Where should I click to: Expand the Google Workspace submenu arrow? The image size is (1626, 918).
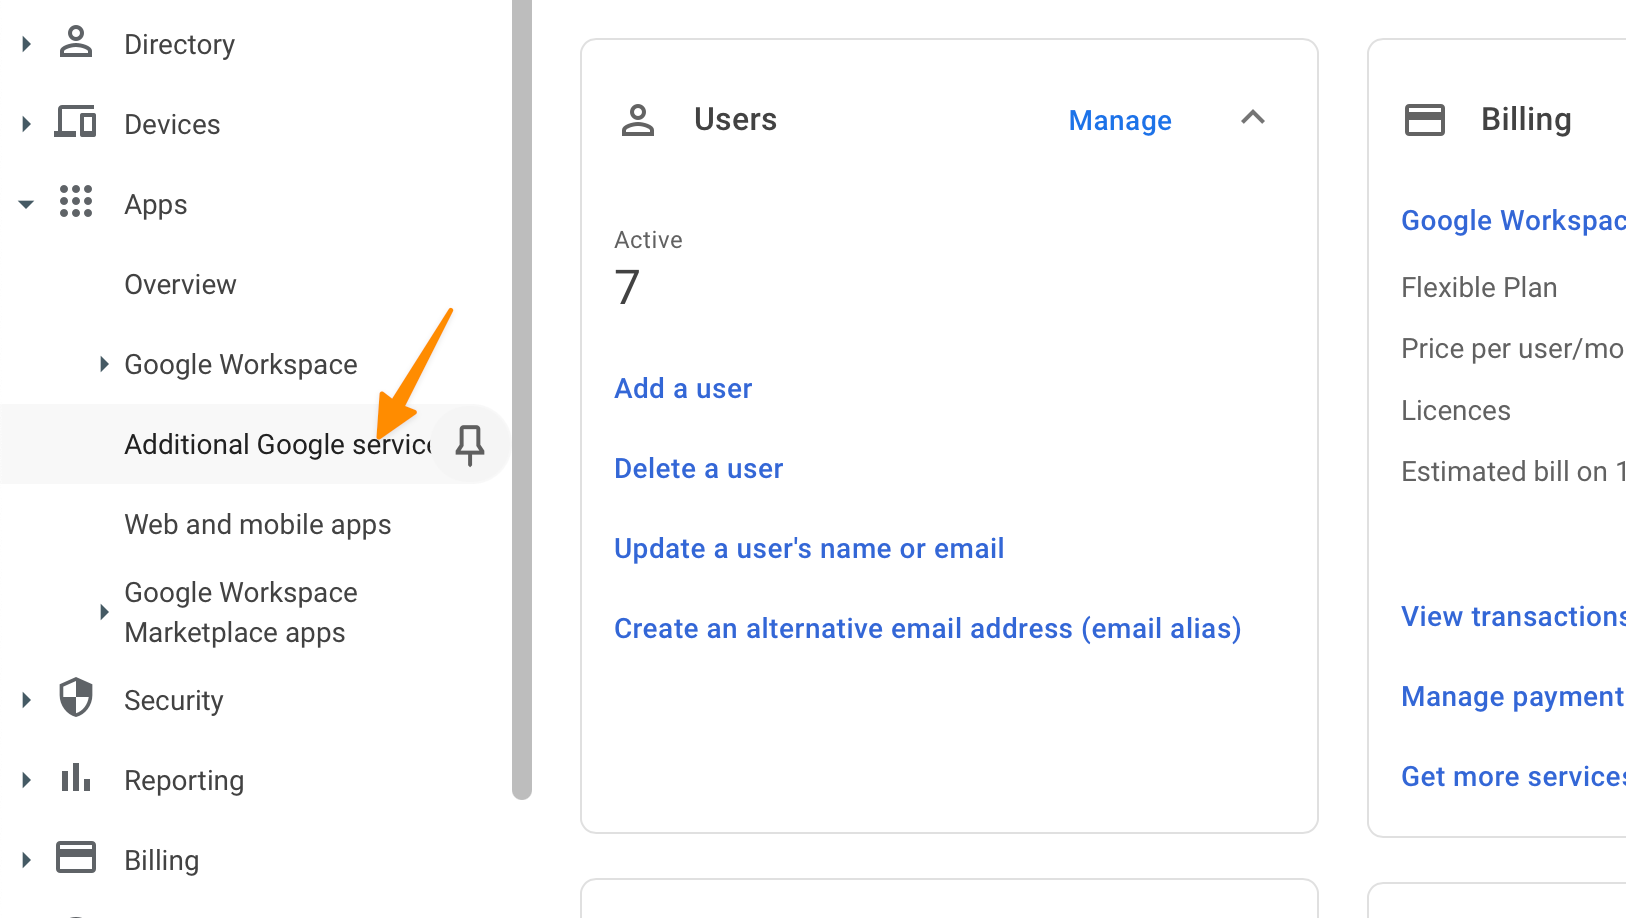[103, 364]
